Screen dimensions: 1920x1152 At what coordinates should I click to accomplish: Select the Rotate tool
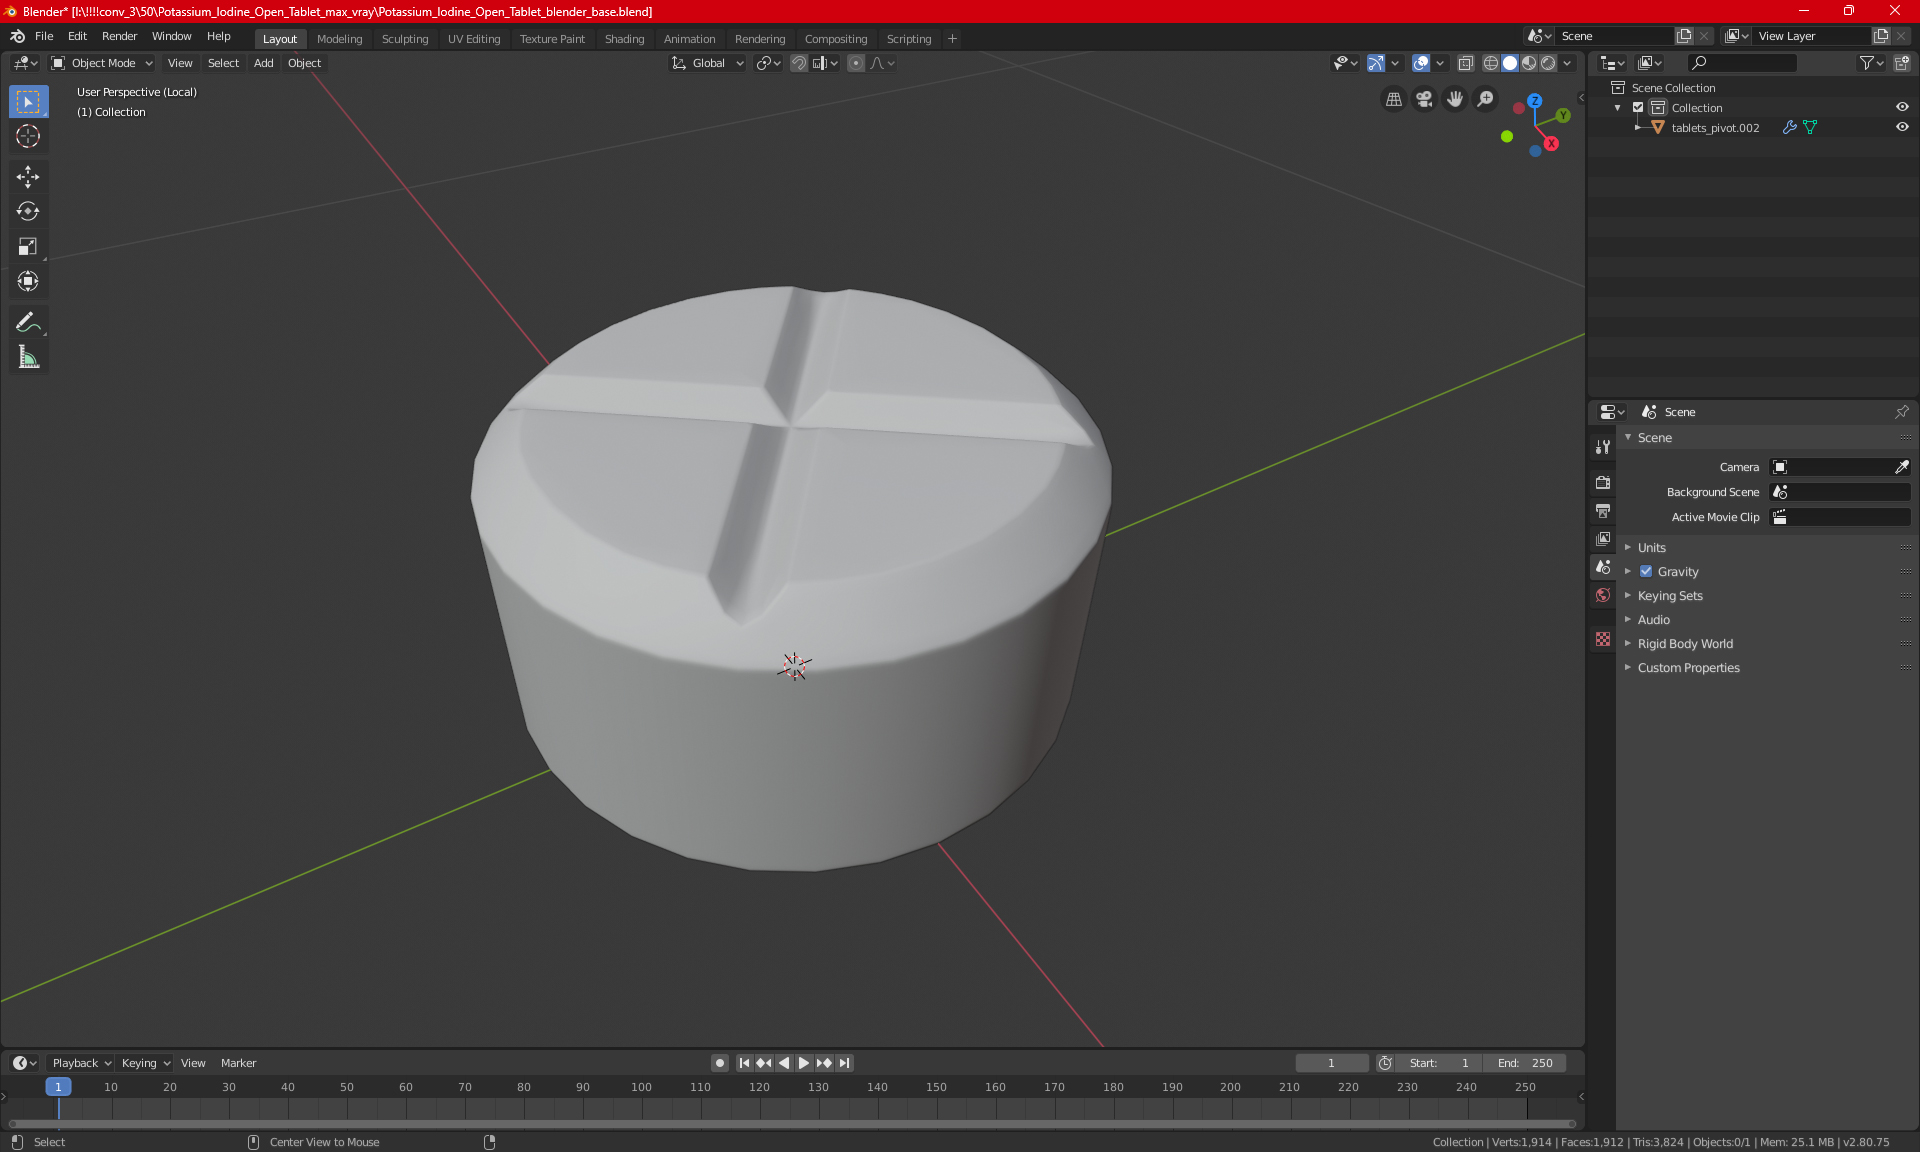click(x=28, y=211)
